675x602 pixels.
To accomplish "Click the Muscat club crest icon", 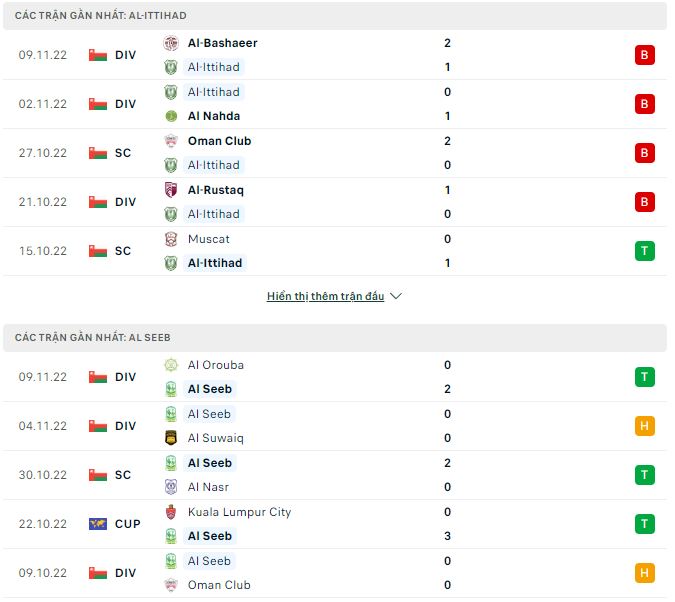I will pos(171,239).
